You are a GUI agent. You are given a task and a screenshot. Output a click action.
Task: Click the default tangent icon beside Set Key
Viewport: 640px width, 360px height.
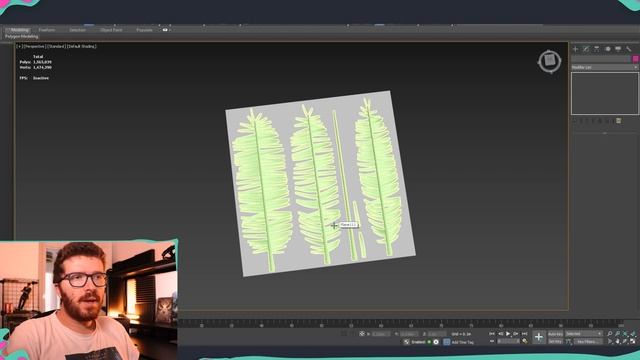(x=569, y=342)
